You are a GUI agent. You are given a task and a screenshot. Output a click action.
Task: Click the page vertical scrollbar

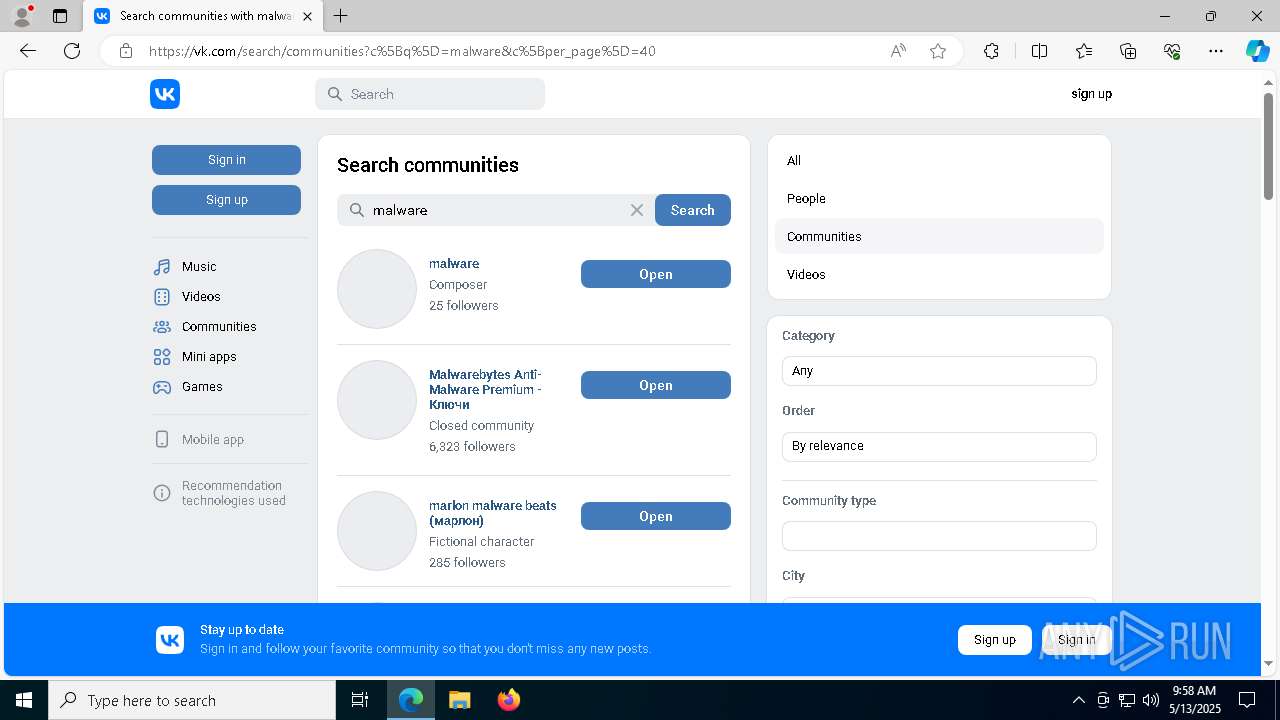(x=1268, y=145)
